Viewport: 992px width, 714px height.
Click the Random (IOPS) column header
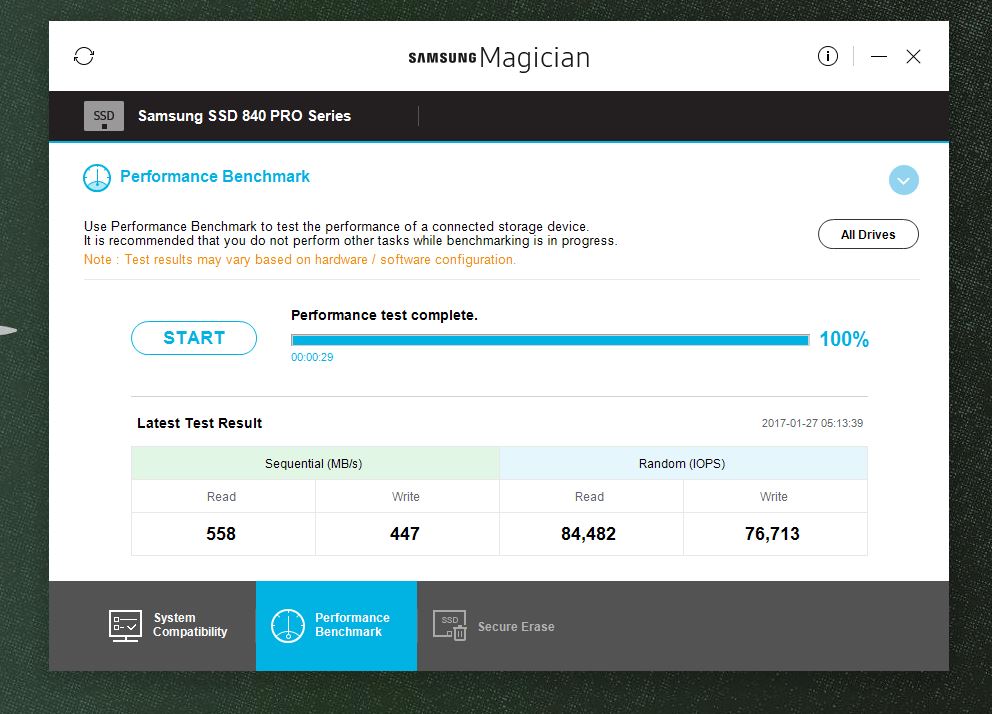tap(682, 464)
